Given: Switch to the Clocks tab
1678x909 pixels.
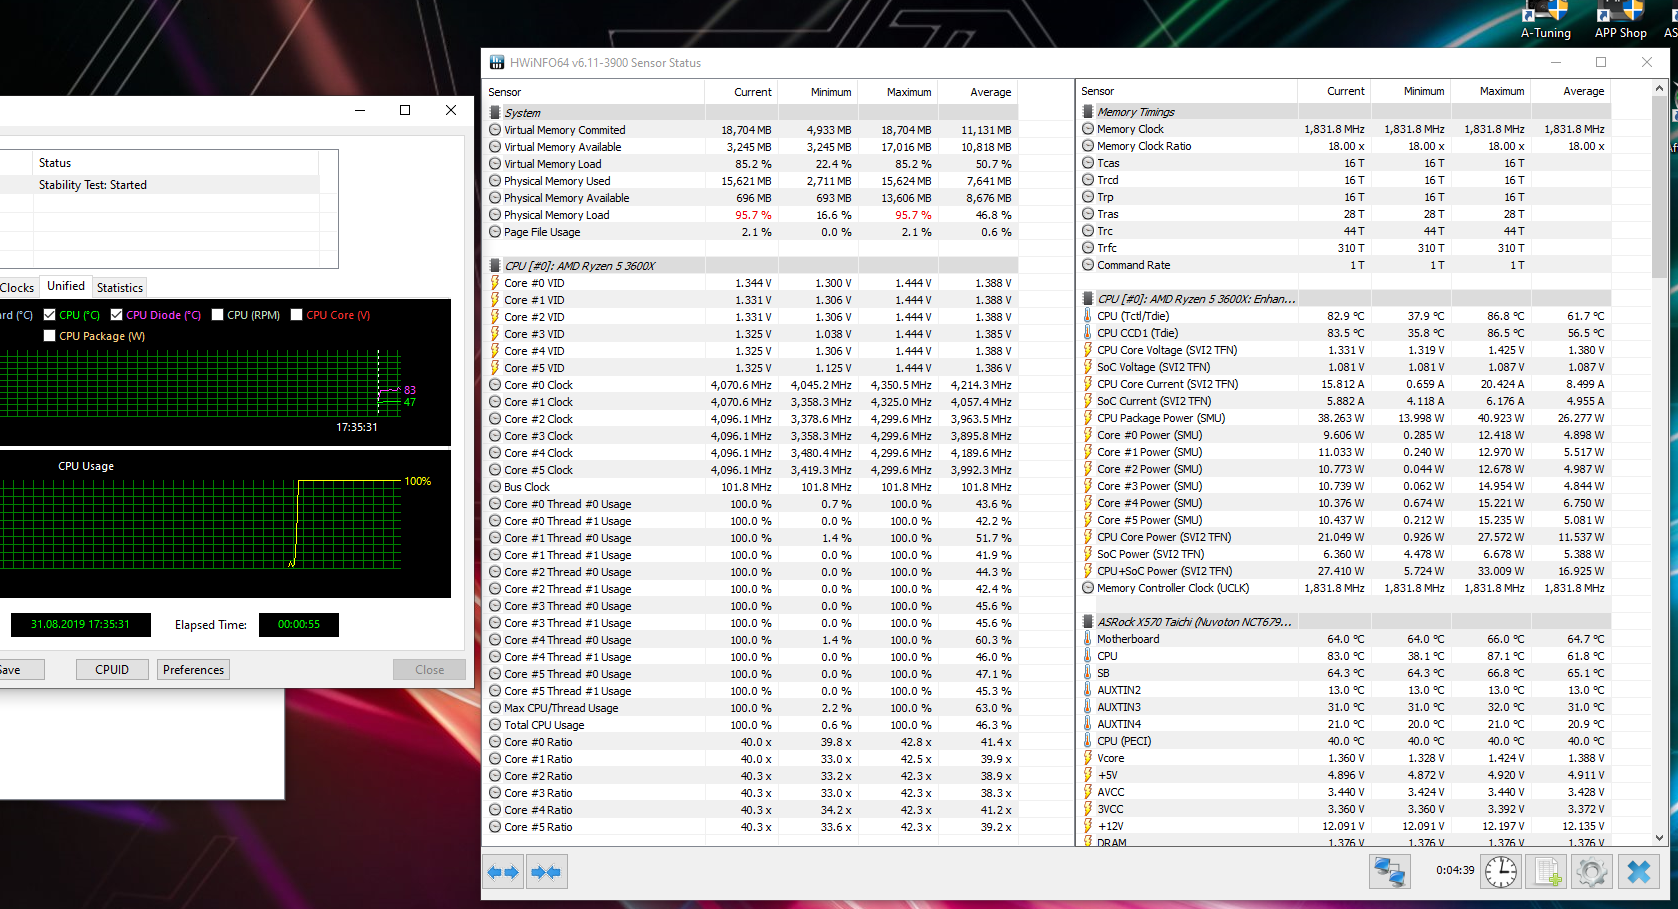Looking at the screenshot, I should [x=17, y=287].
